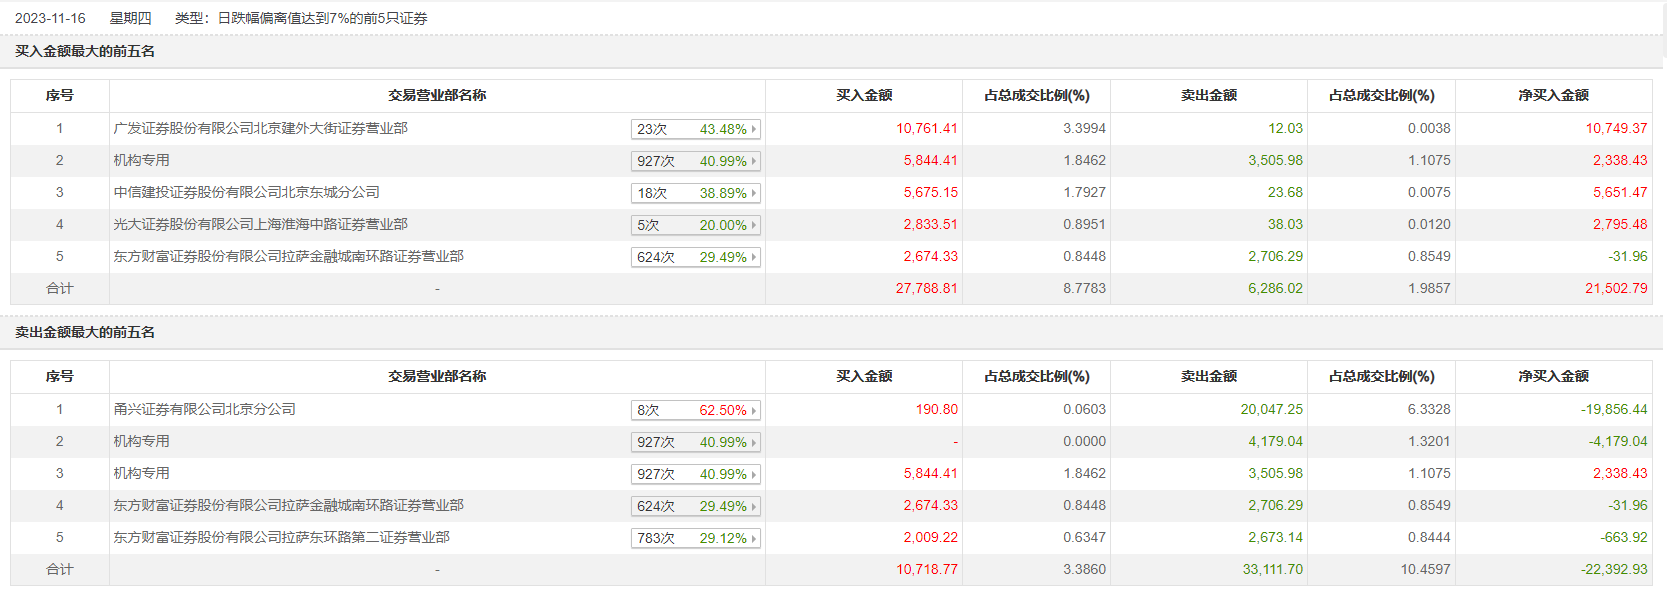Open 东方财富拉萨金融城南环路 in top-buyers table
The width and height of the screenshot is (1667, 593).
pyautogui.click(x=288, y=256)
